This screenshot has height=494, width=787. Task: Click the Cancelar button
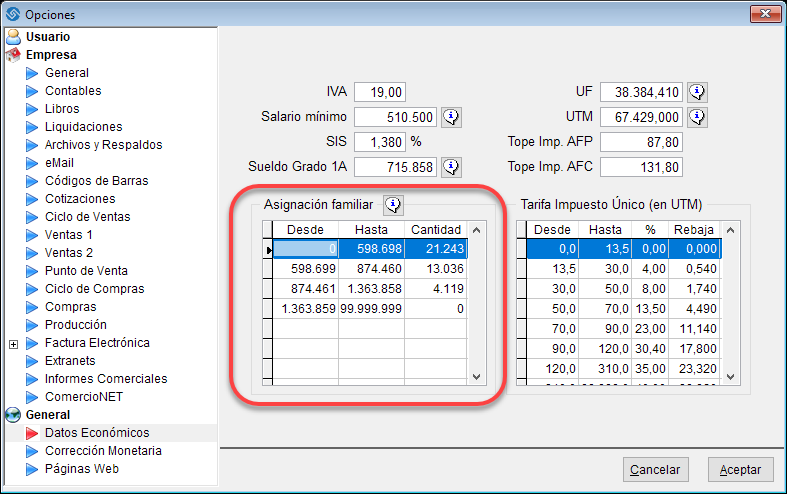655,469
